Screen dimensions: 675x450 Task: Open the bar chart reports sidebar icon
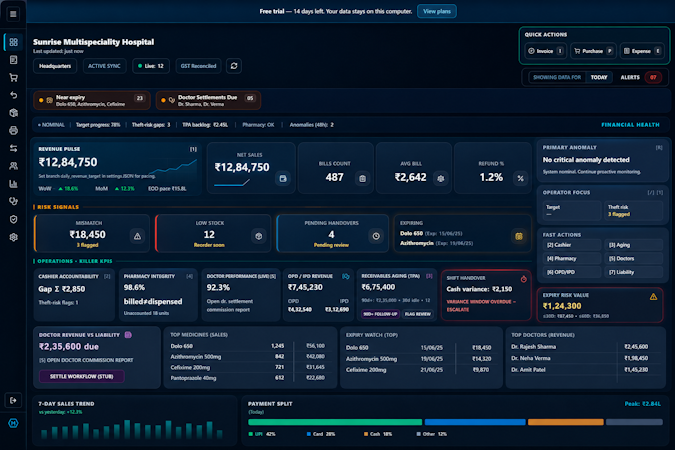(x=13, y=184)
